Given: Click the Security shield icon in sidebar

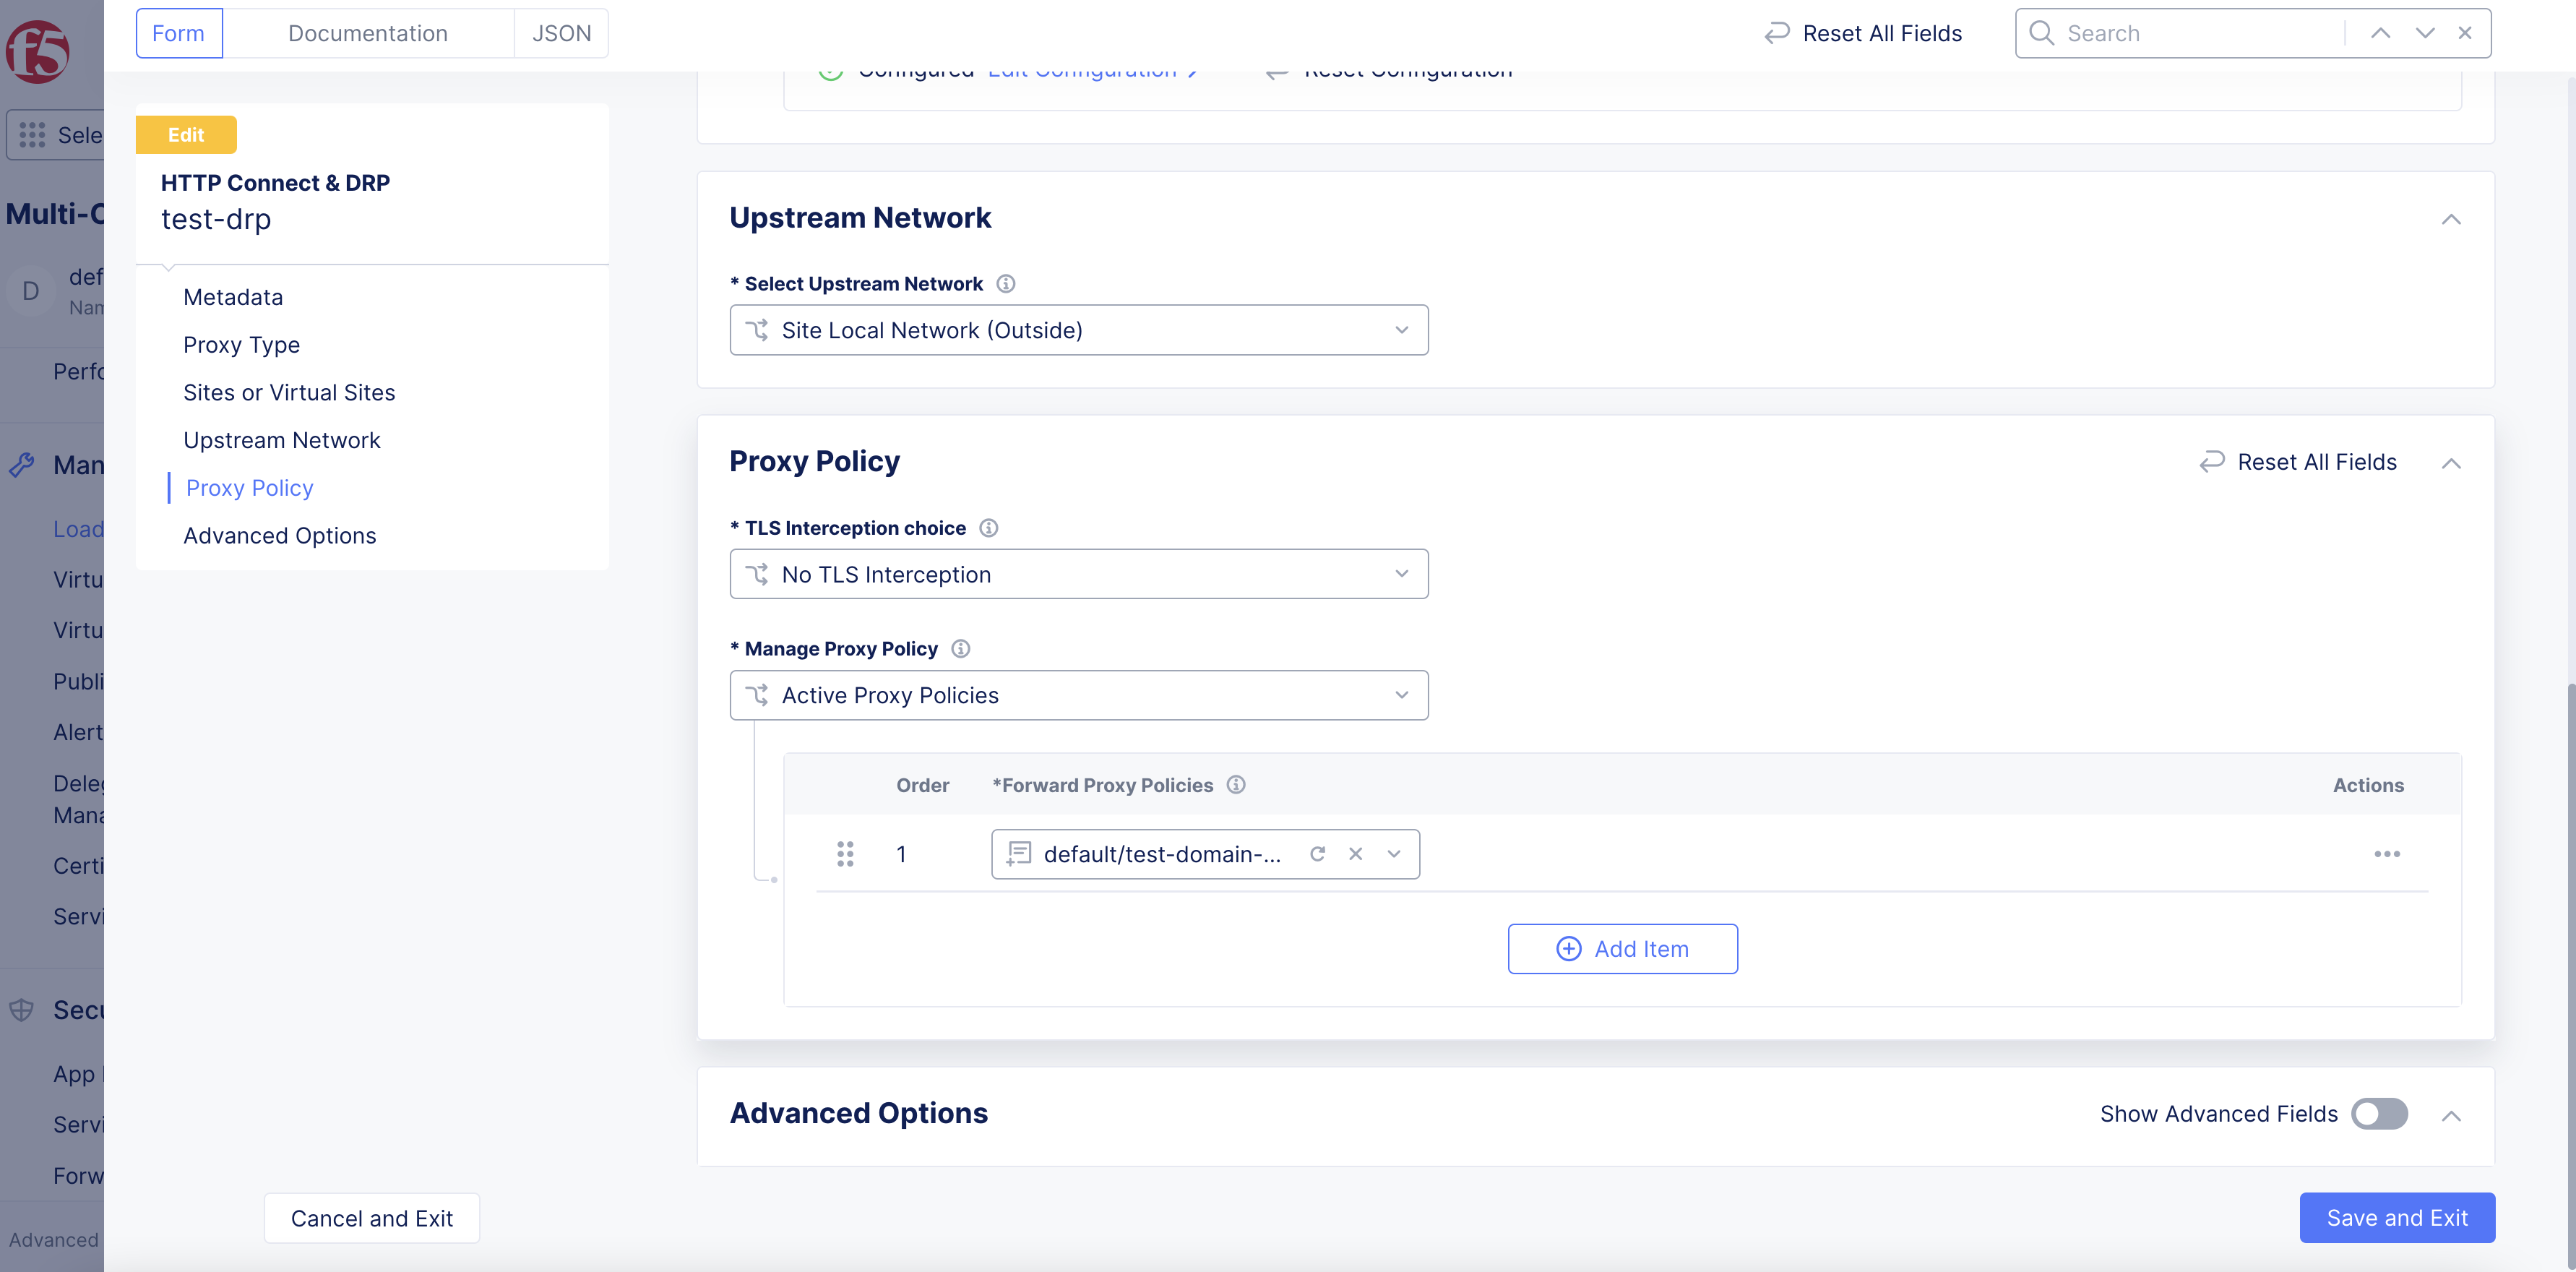Looking at the screenshot, I should (x=22, y=1010).
